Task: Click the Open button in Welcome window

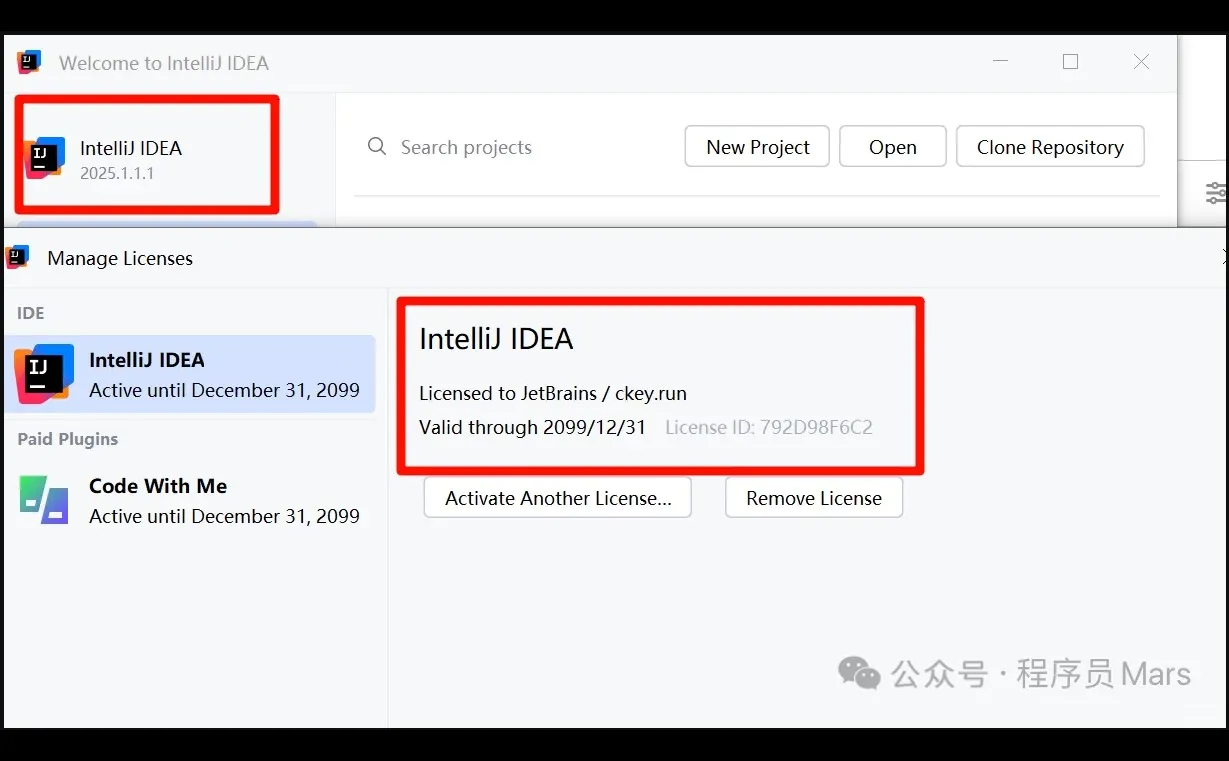Action: pos(892,147)
